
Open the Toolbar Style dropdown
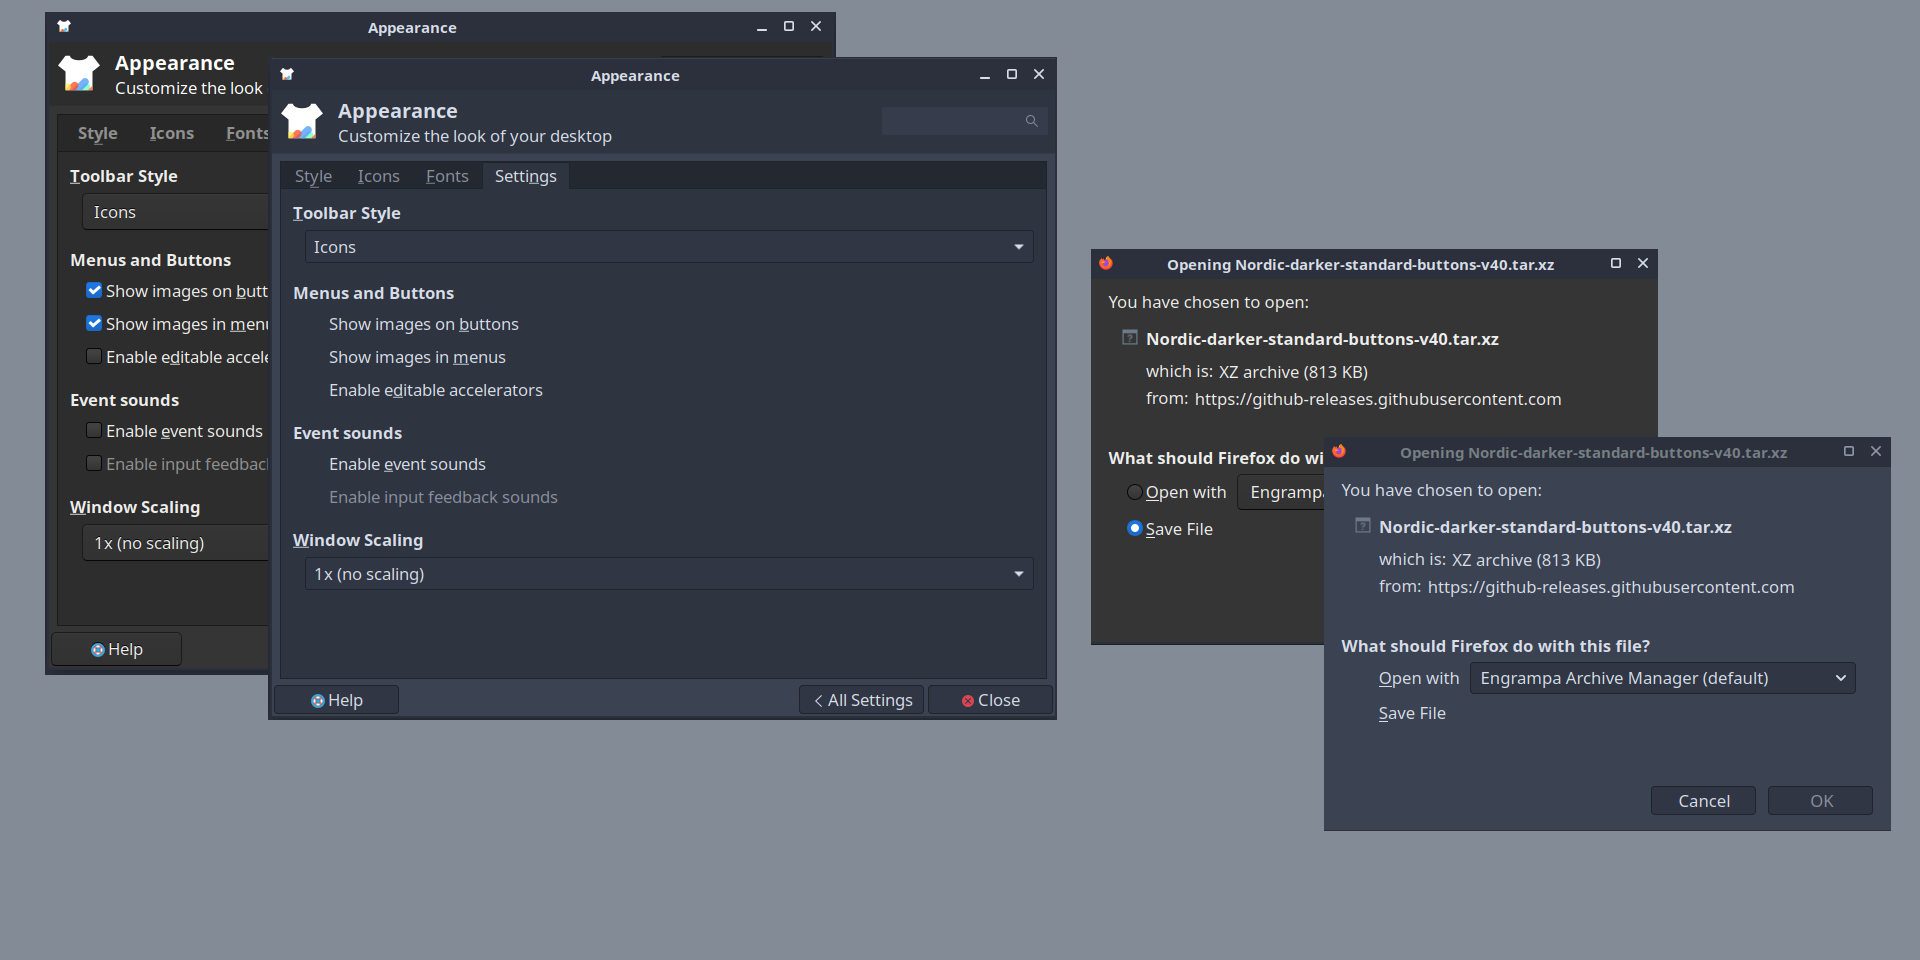pos(668,246)
